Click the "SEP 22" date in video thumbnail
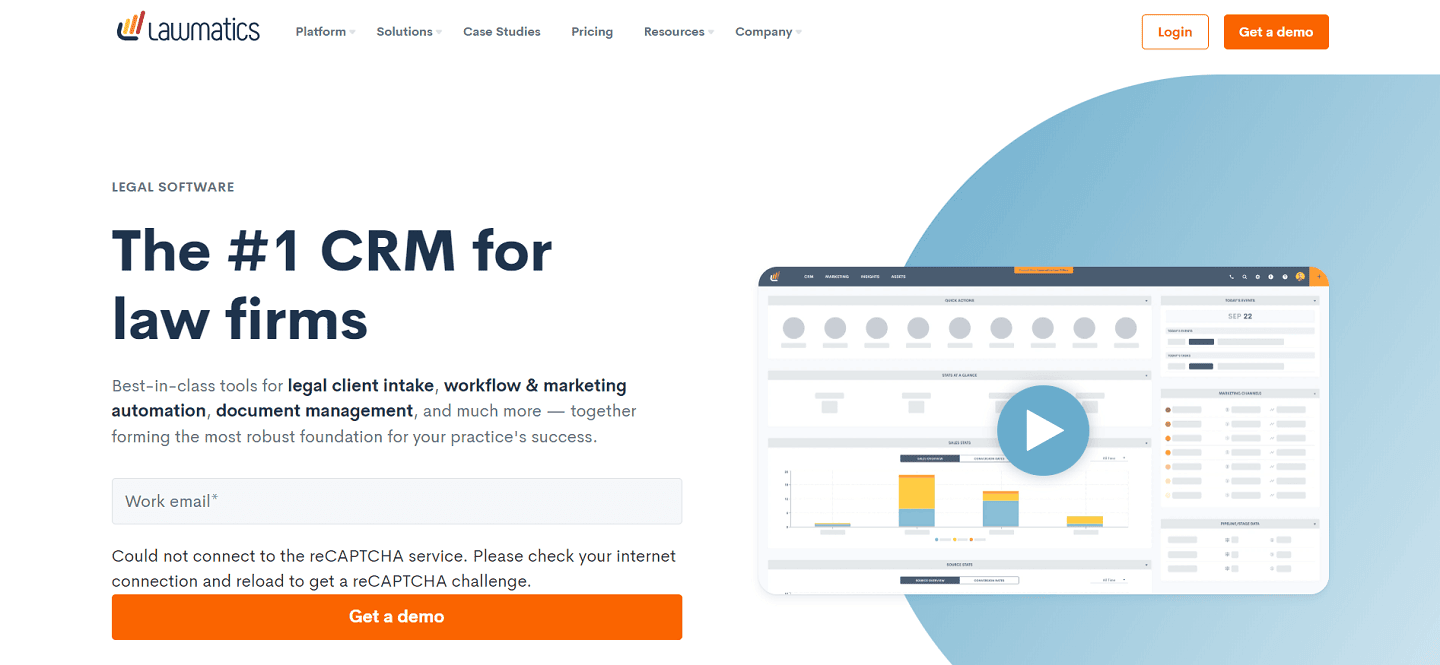The width and height of the screenshot is (1440, 665). coord(1239,316)
